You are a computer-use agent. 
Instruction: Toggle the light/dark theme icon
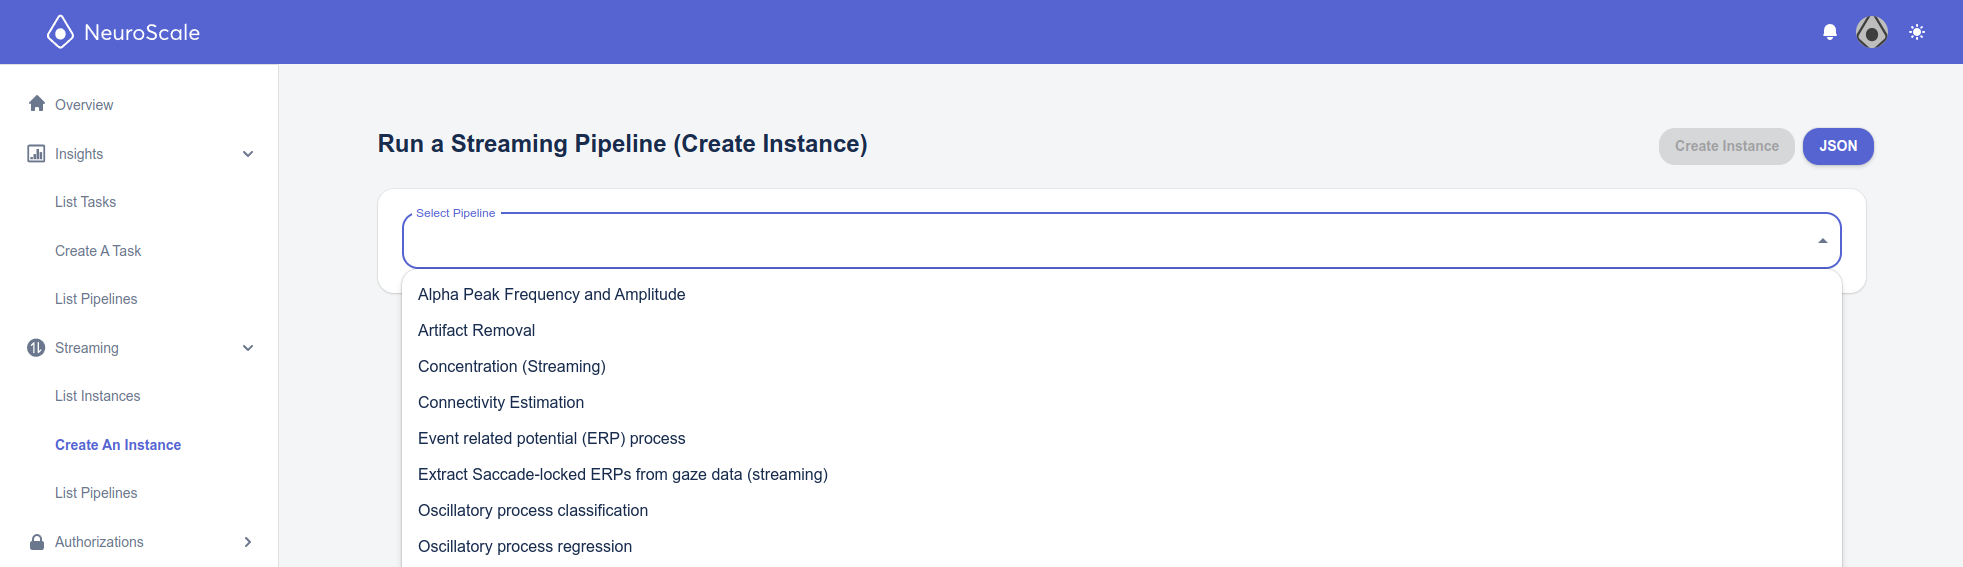click(1917, 32)
